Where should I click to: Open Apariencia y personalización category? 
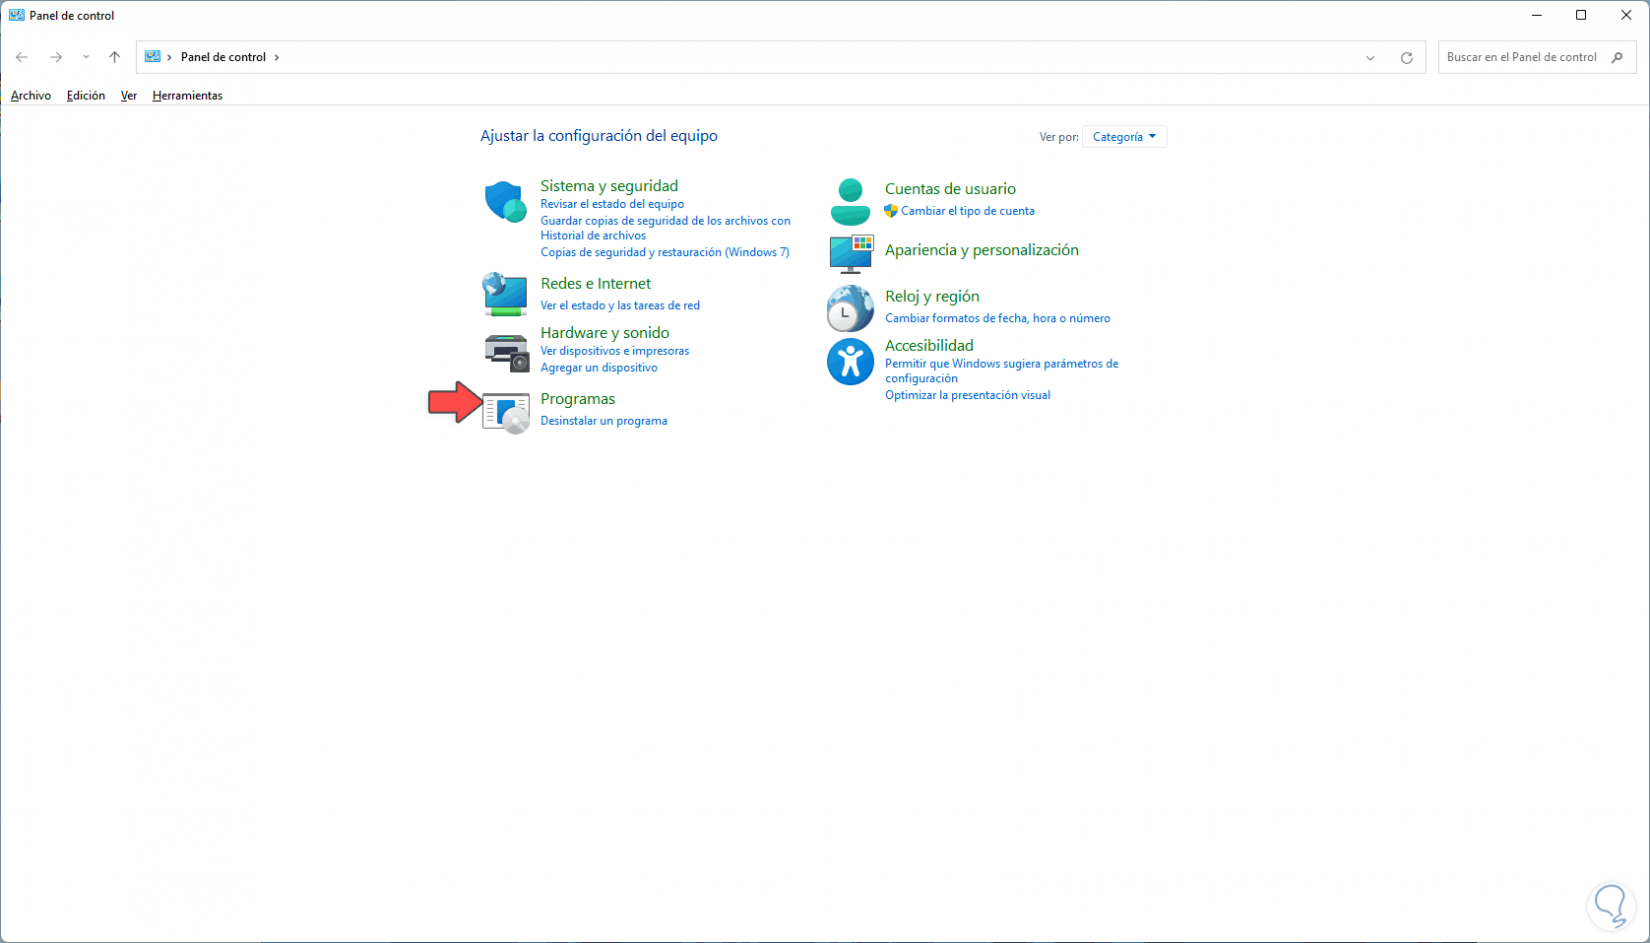(982, 250)
